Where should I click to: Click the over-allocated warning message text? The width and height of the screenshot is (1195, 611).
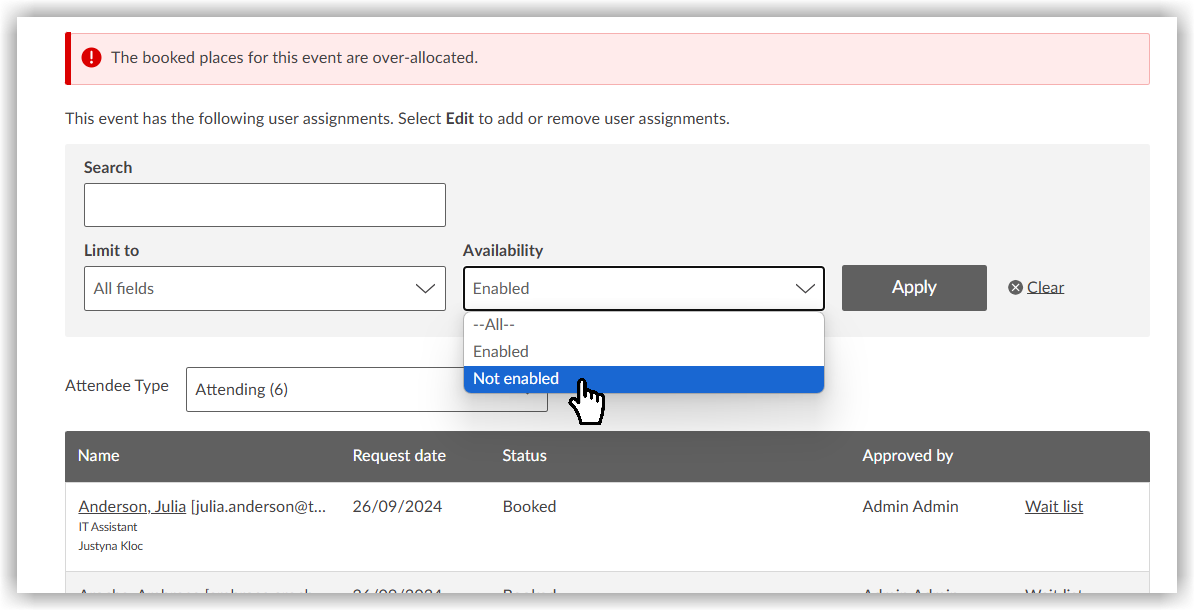[x=294, y=58]
